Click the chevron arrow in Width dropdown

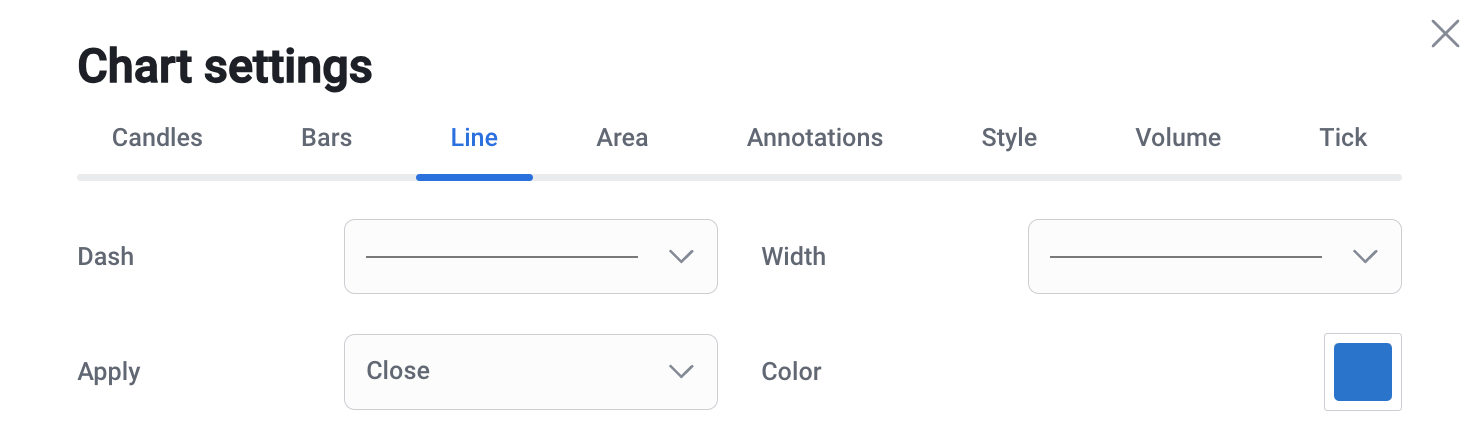point(1365,257)
